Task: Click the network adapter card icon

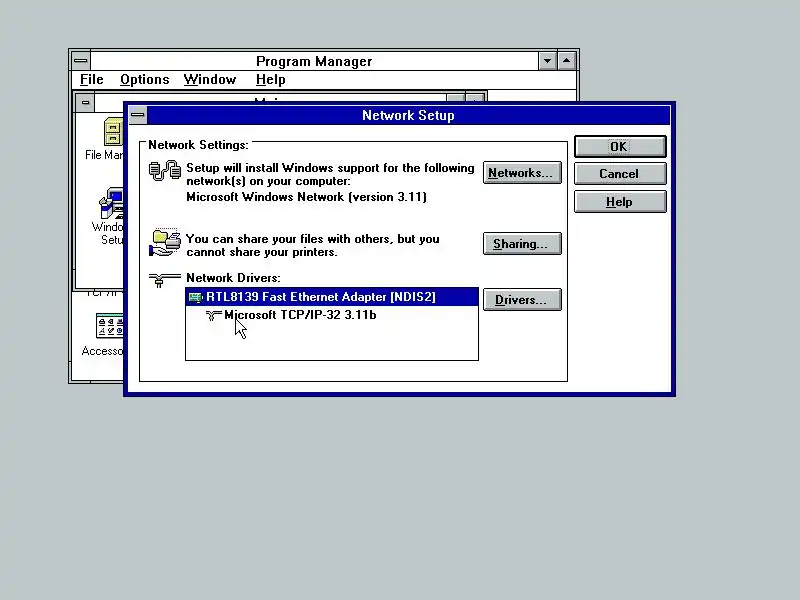Action: click(x=195, y=297)
